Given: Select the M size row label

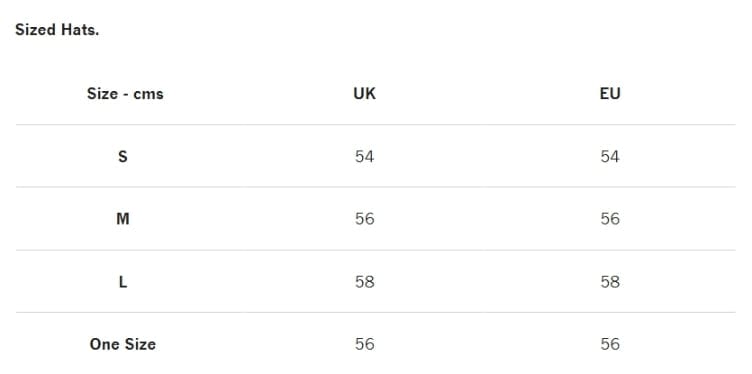Looking at the screenshot, I should point(123,219).
